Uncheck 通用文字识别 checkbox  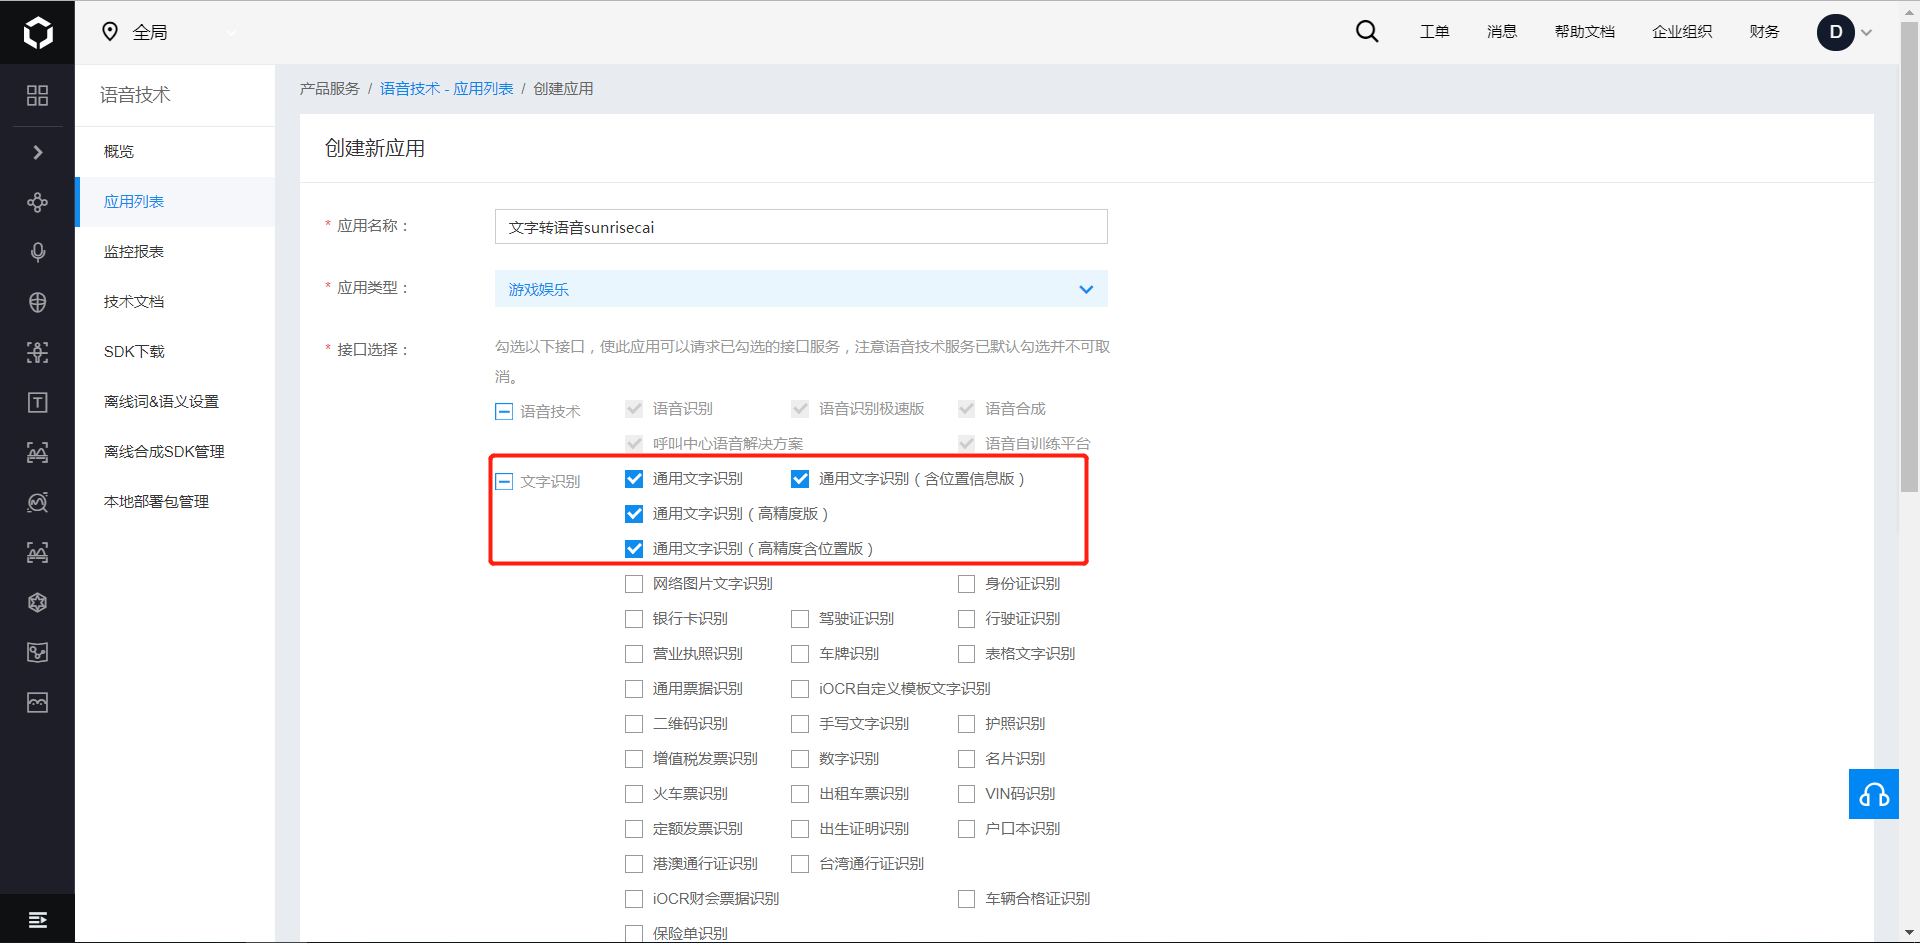click(x=634, y=479)
